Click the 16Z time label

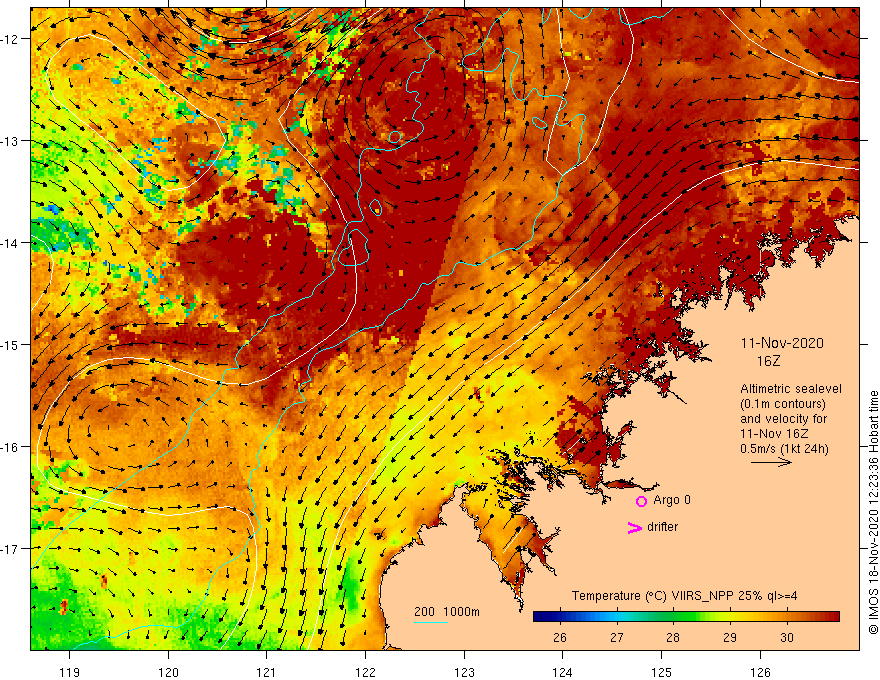pos(768,361)
